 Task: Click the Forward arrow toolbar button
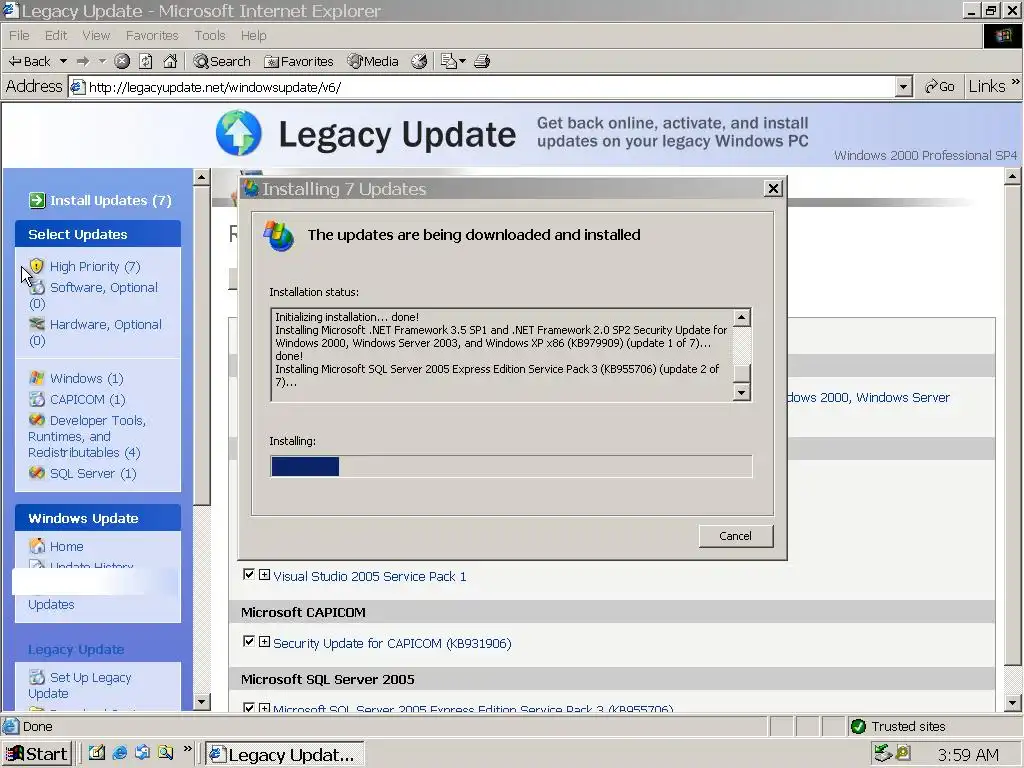[x=83, y=61]
